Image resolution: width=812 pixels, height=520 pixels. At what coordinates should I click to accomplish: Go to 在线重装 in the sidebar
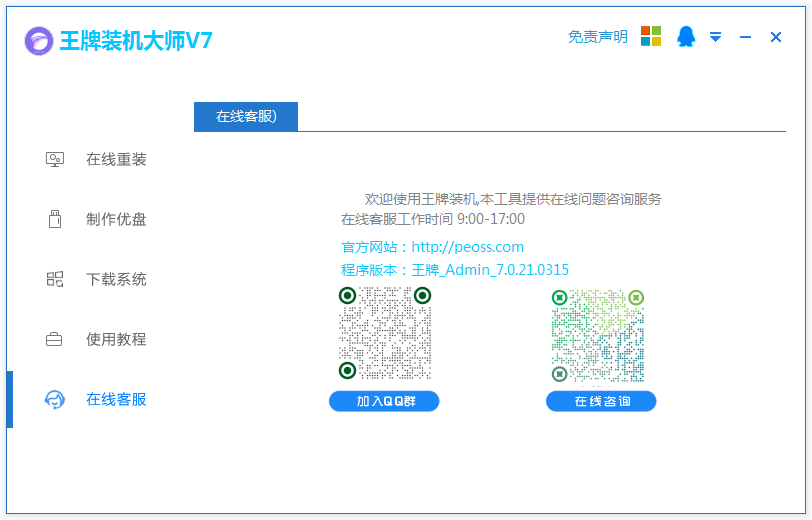click(x=116, y=160)
